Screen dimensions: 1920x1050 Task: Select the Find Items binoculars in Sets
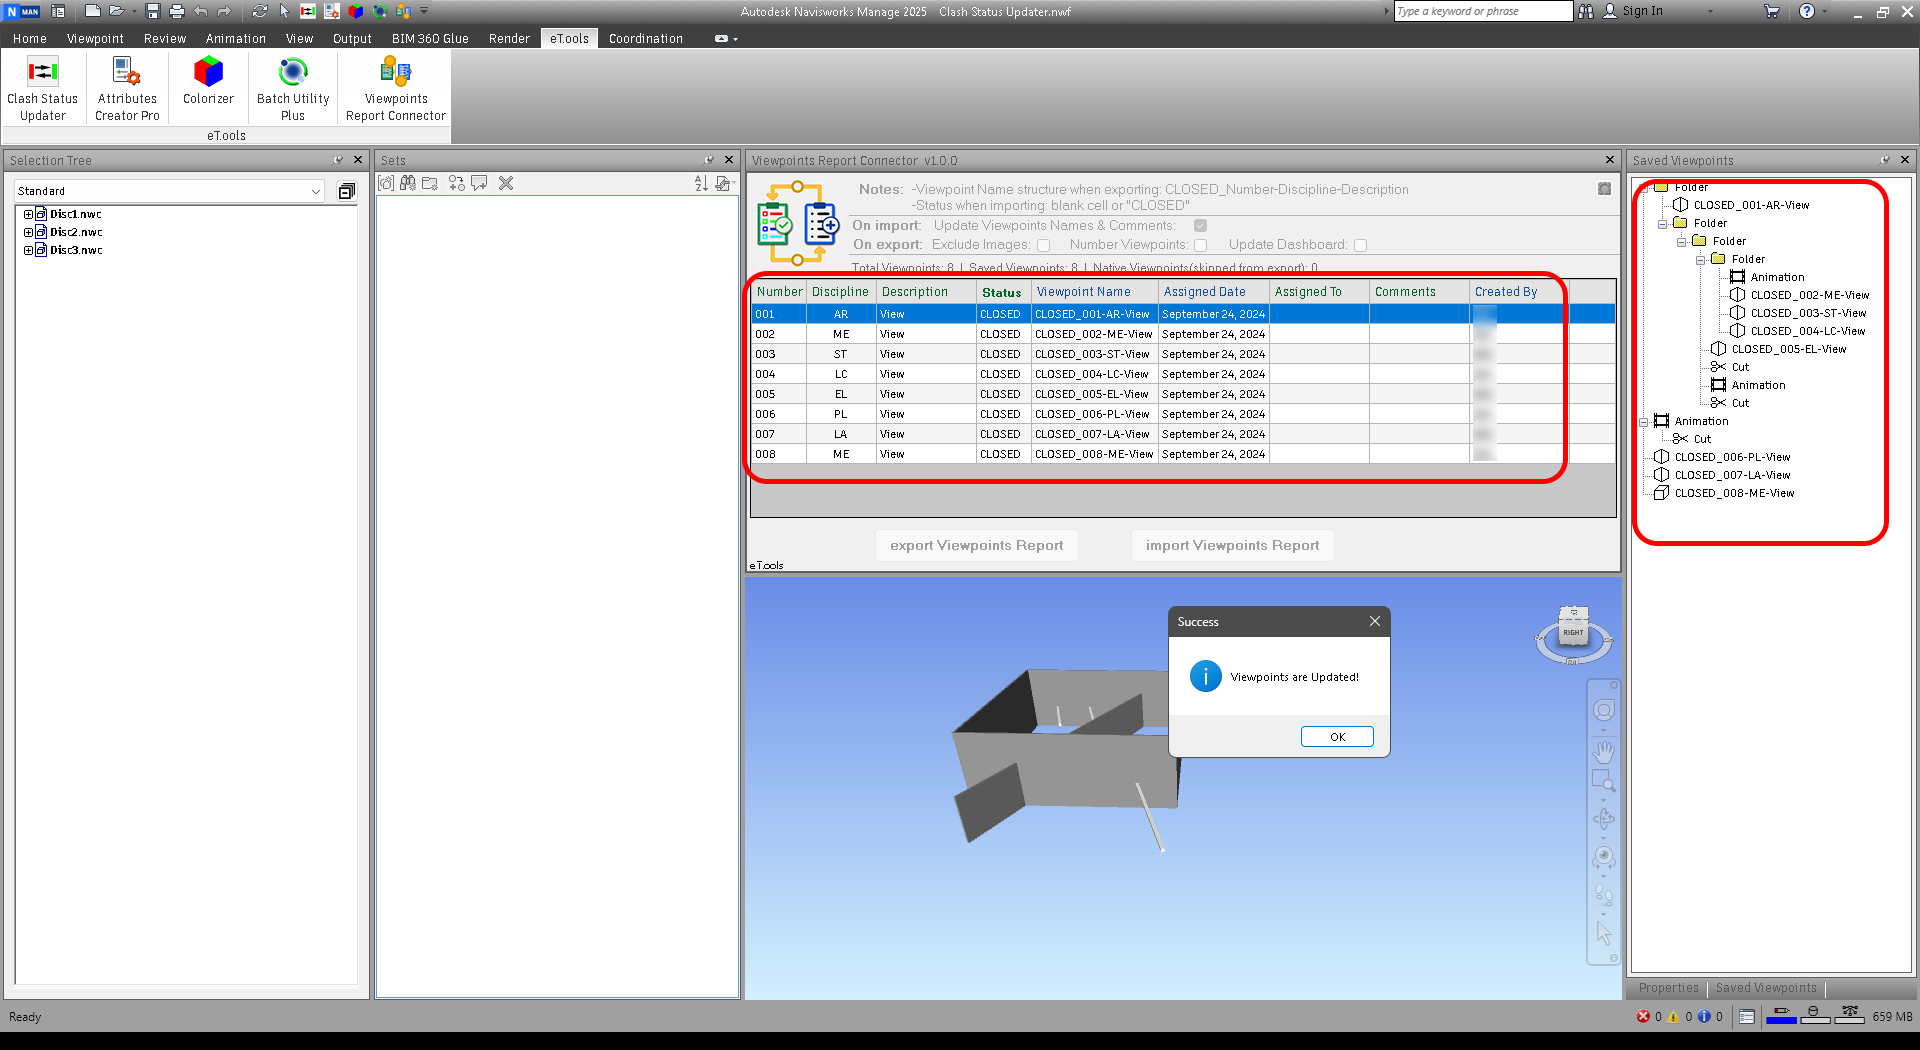click(x=408, y=183)
